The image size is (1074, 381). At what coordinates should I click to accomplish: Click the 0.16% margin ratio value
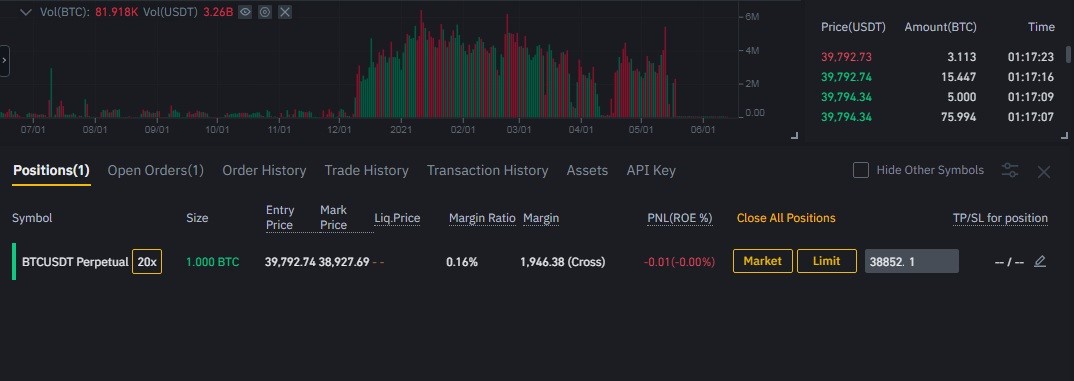point(462,262)
